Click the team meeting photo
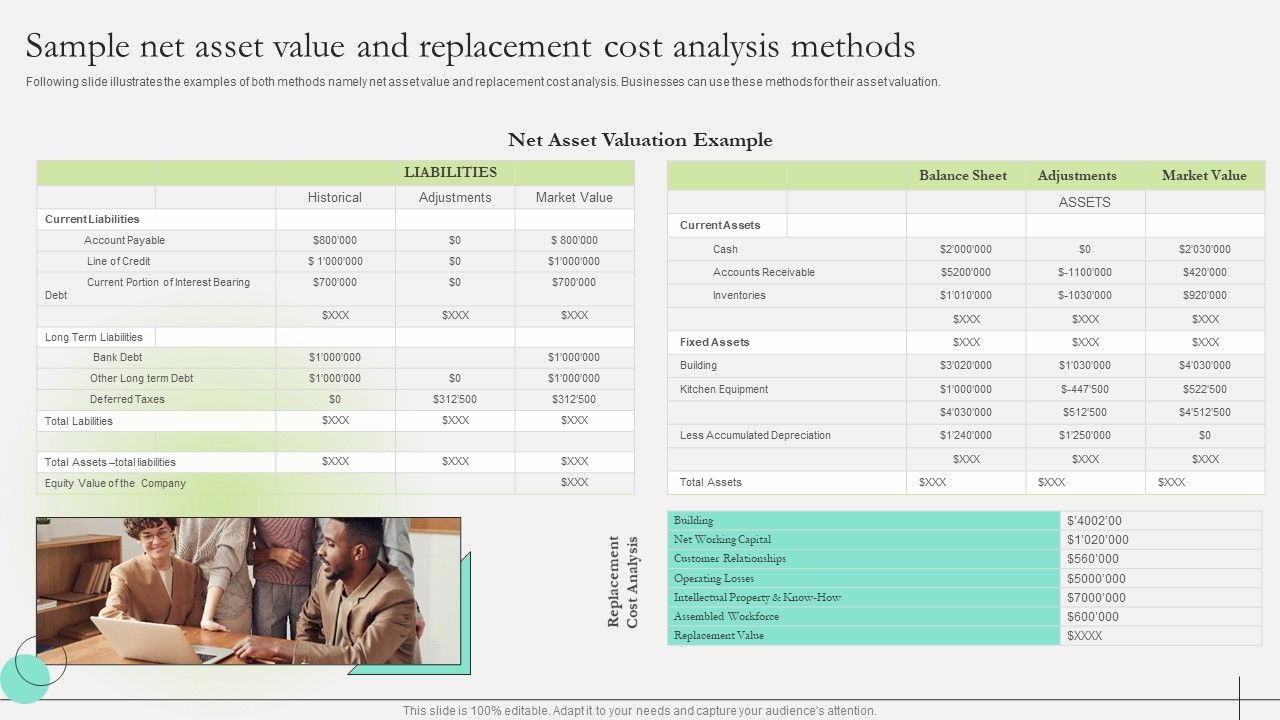Screen dimensions: 1280x720 [x=248, y=590]
